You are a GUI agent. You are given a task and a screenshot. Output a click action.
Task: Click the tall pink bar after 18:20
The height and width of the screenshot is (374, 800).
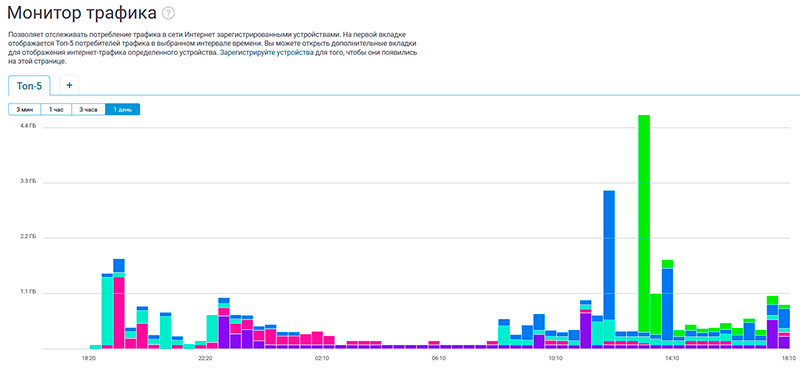(119, 313)
